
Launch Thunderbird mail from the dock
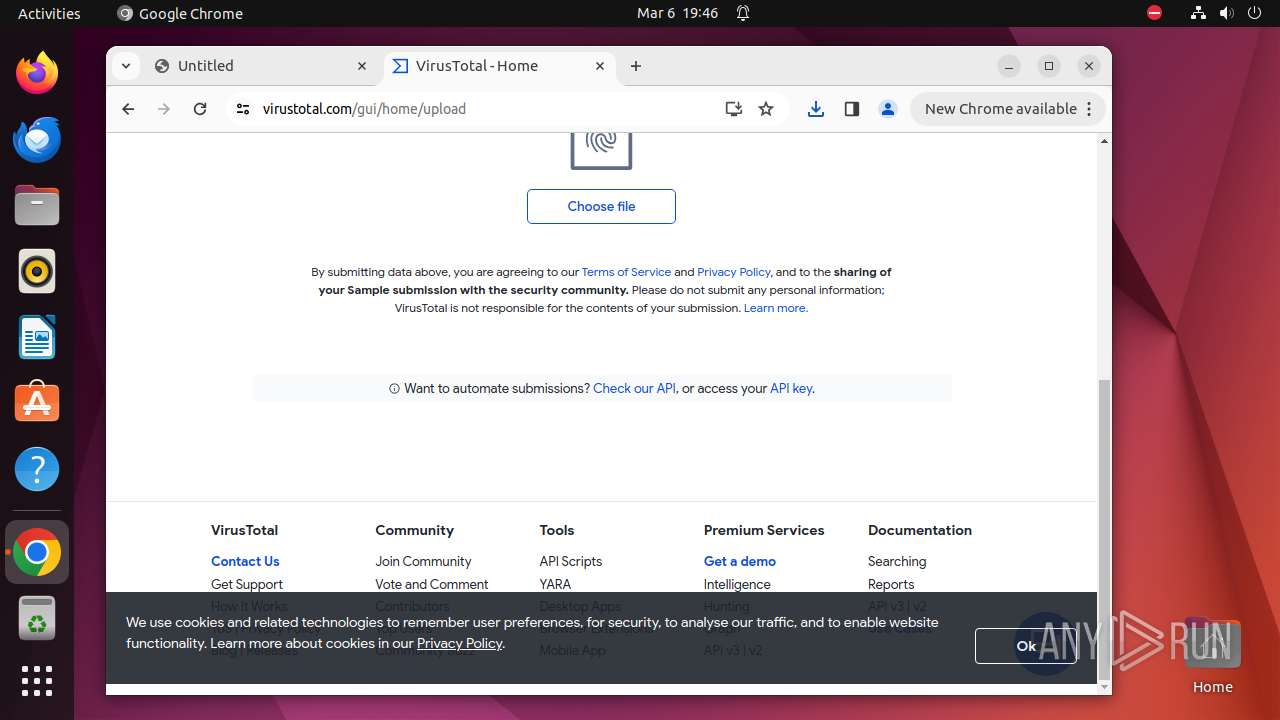(x=37, y=140)
